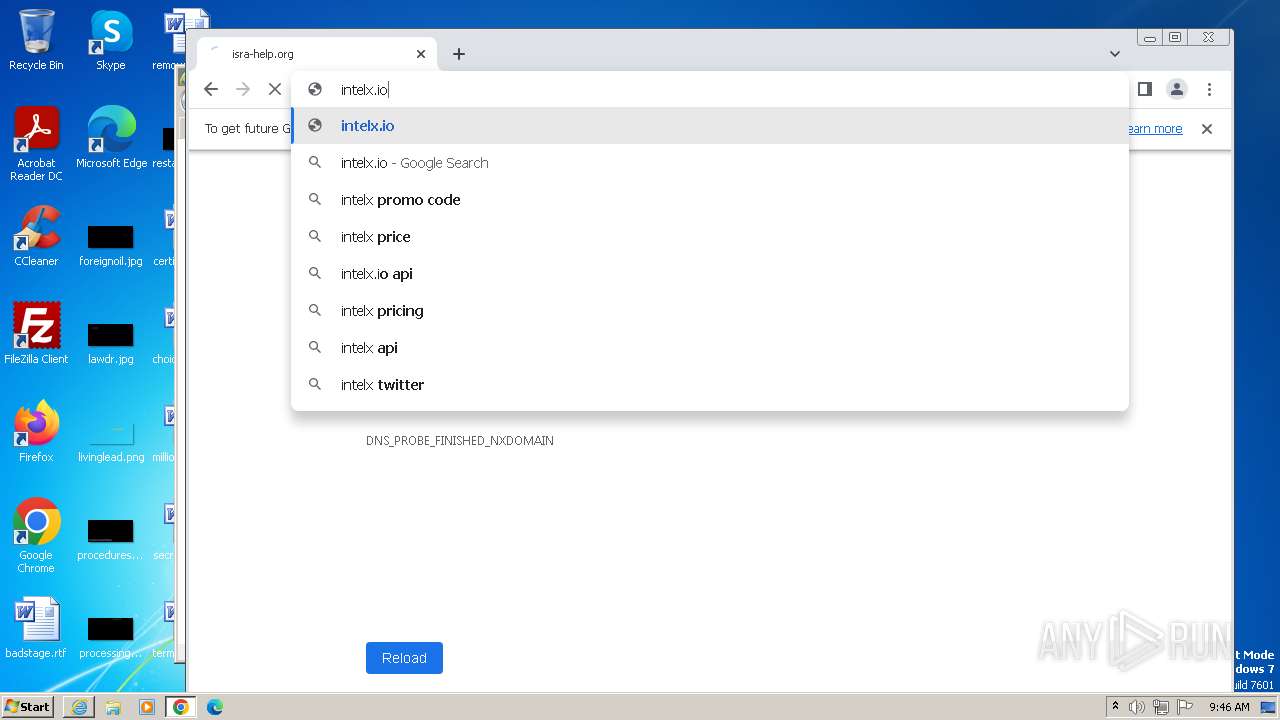Select the isra-help.org tab
This screenshot has height=720, width=1280.
click(x=315, y=54)
